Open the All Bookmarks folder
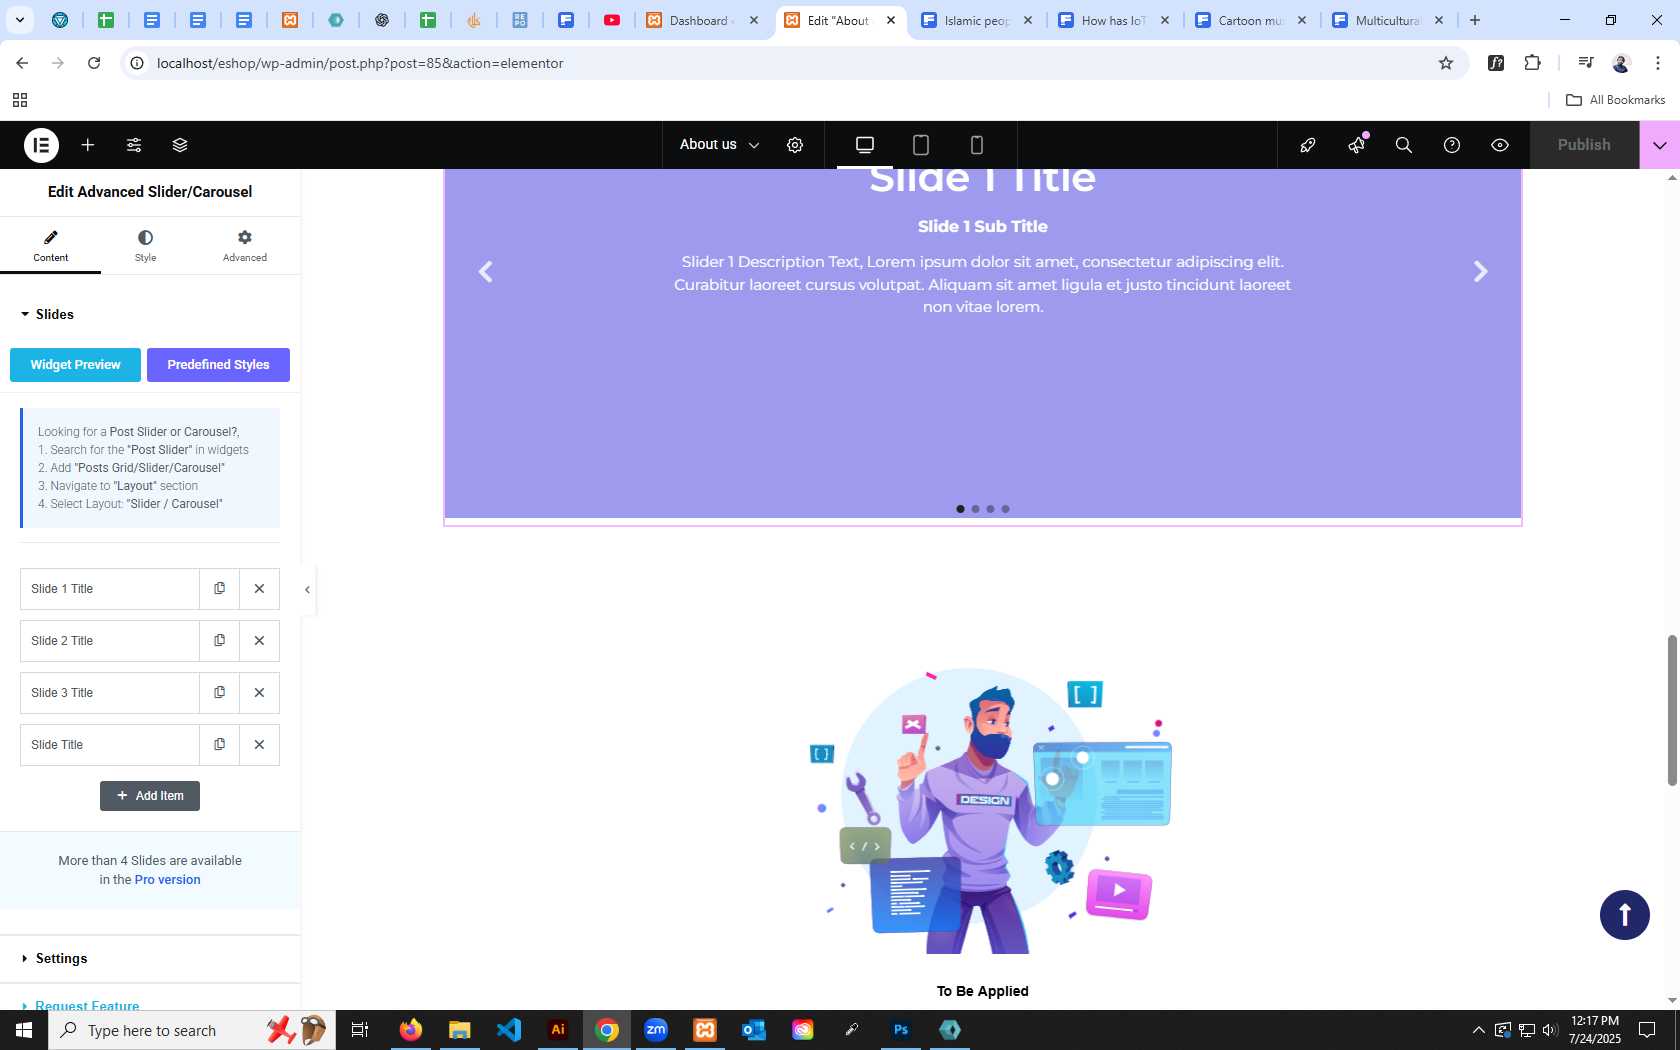 (1616, 100)
